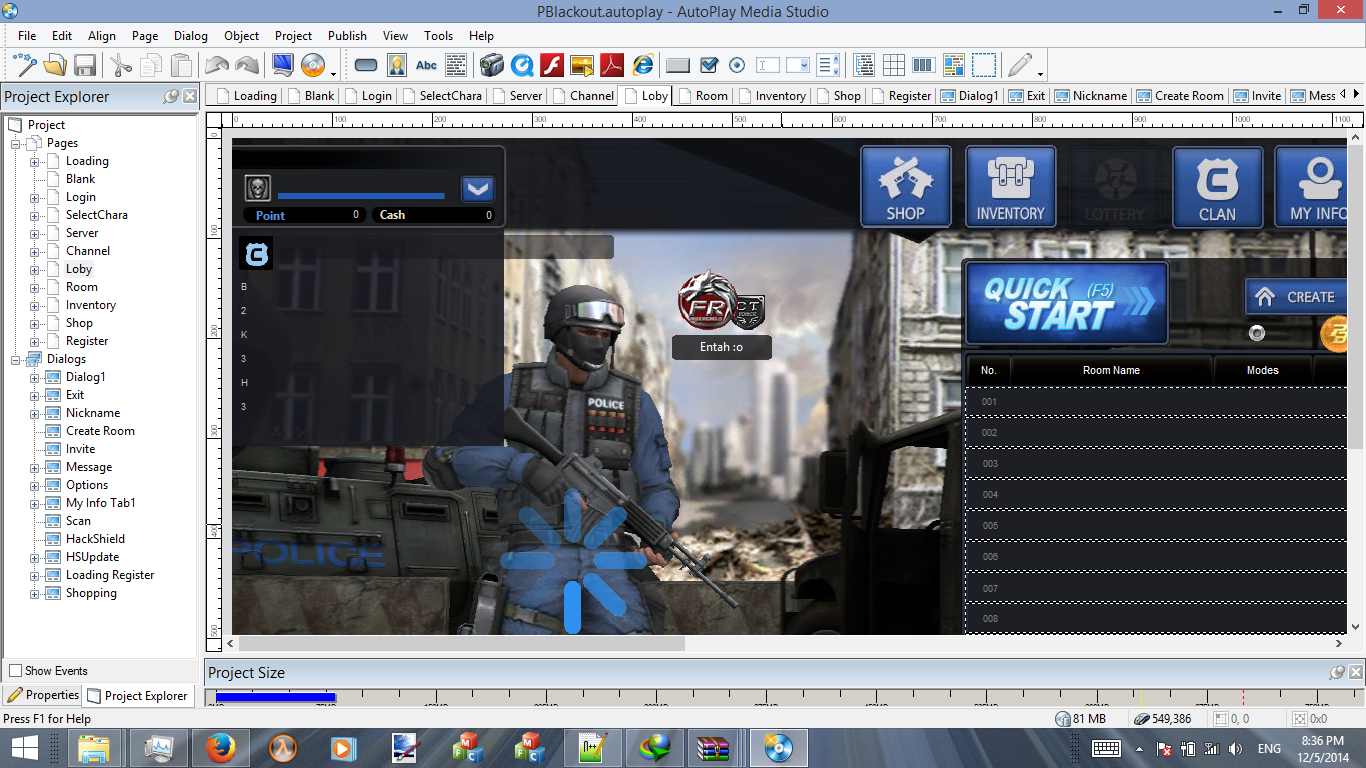Expand the Loading page tree node

click(35, 161)
